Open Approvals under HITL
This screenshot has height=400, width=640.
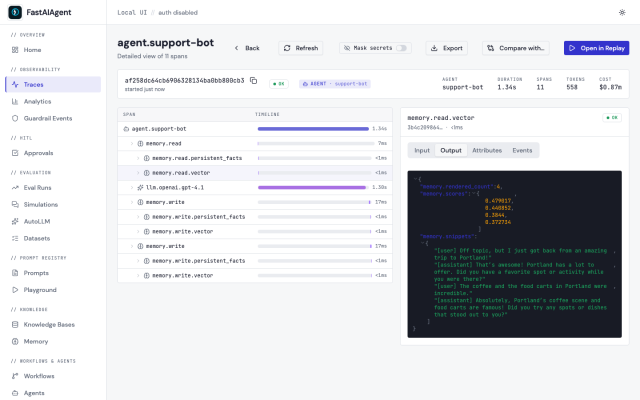[53, 153]
